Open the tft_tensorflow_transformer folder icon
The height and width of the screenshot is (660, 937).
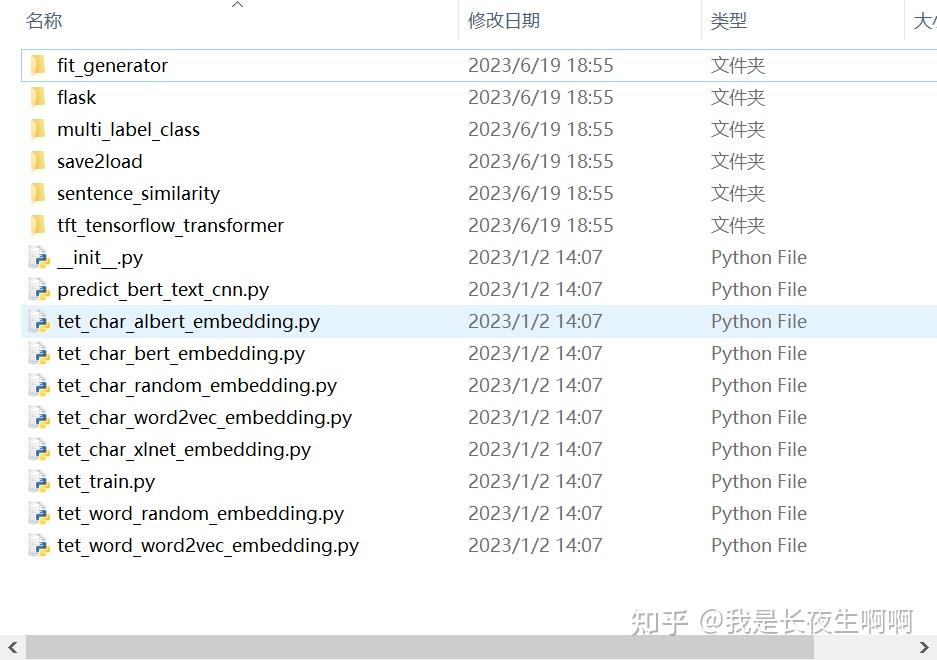(38, 225)
